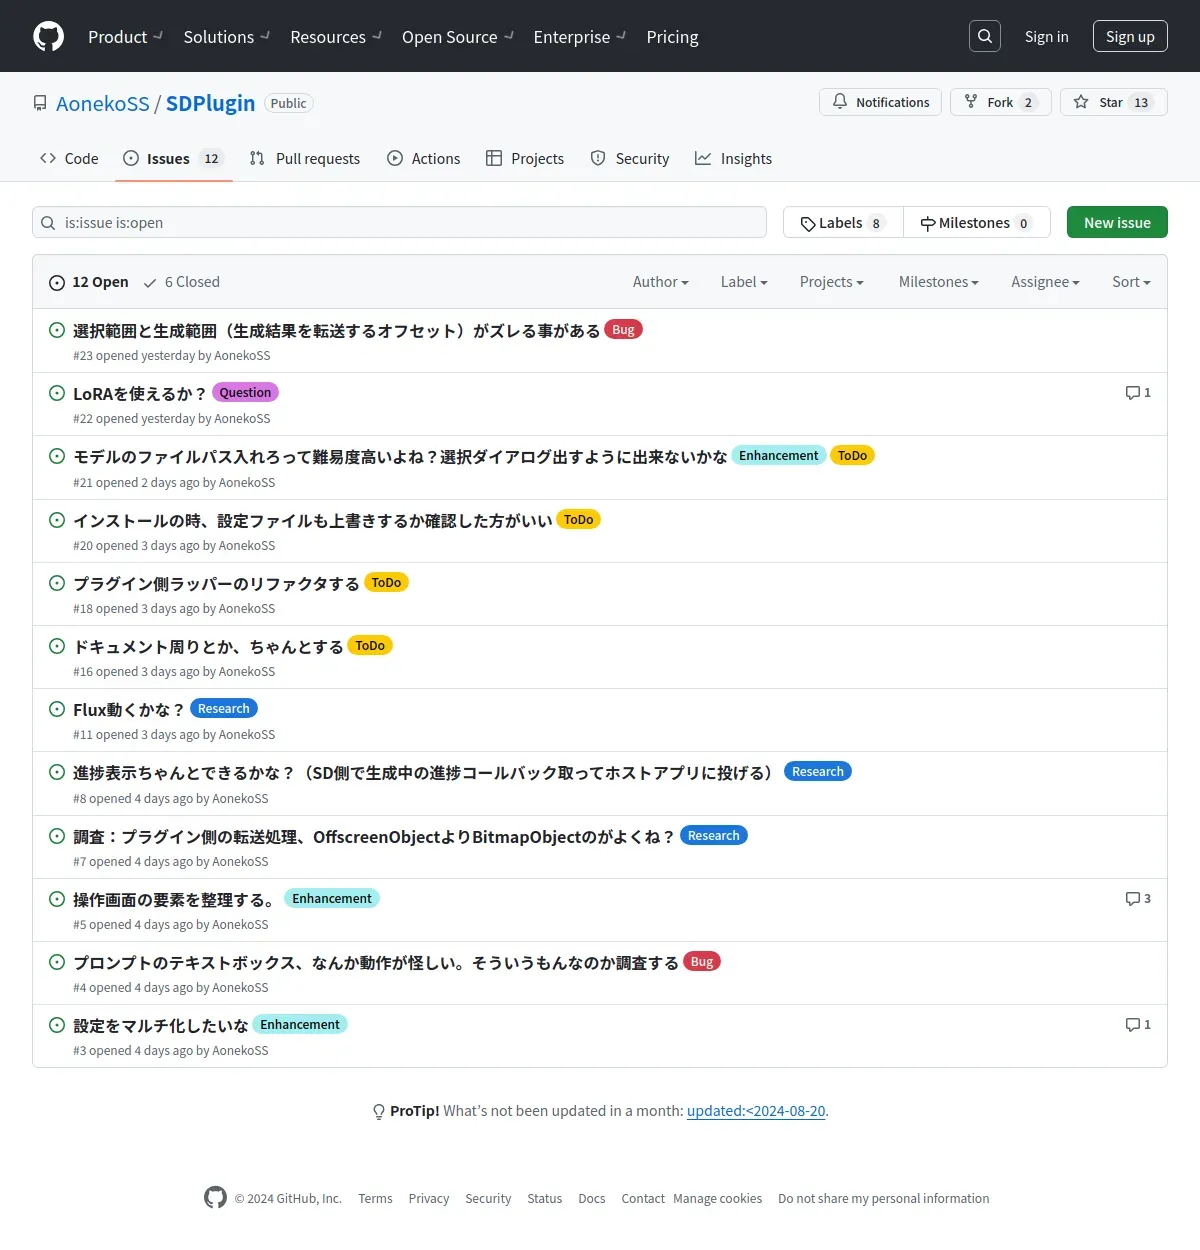Click the bell icon in Notifications button

click(840, 102)
